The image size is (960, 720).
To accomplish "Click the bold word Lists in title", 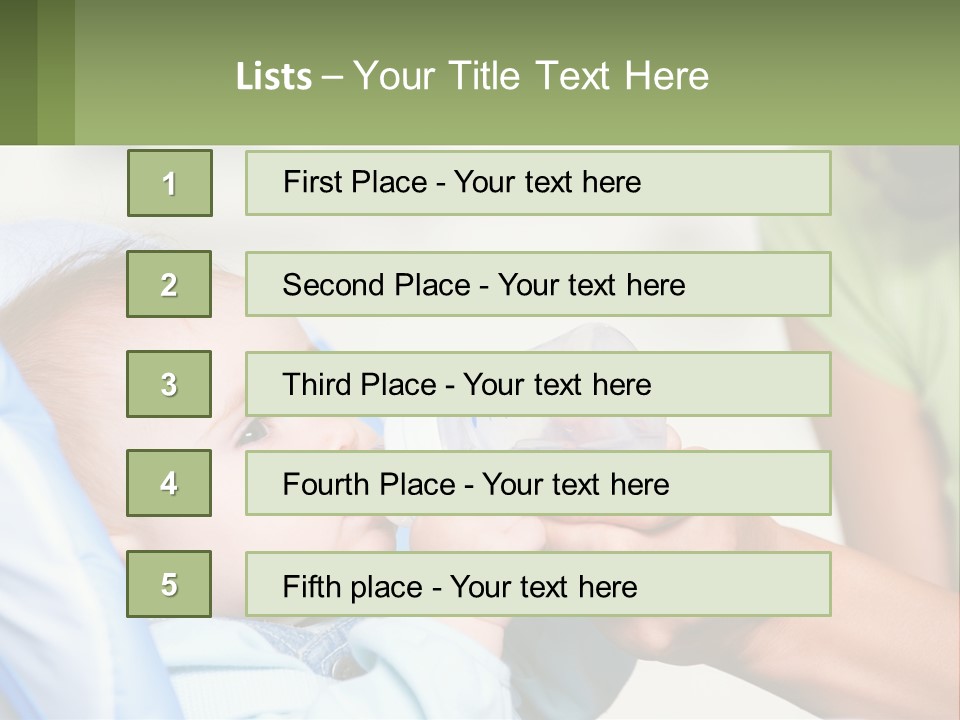I will click(x=273, y=77).
